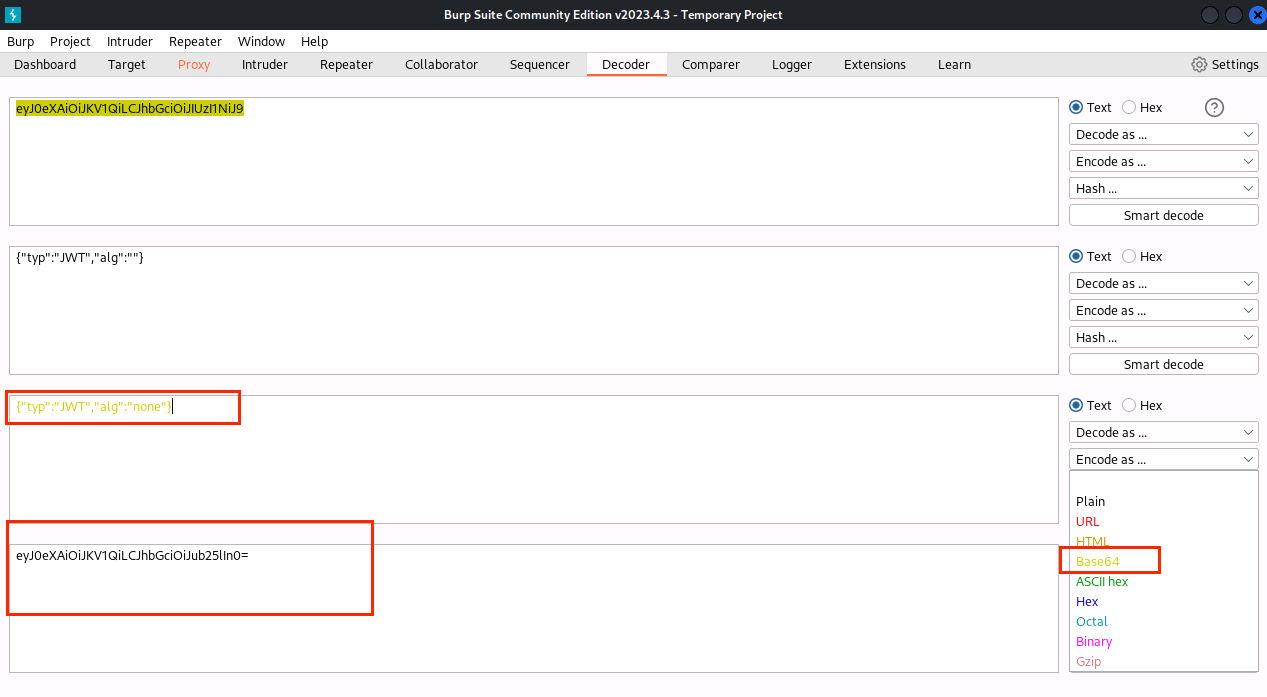The width and height of the screenshot is (1267, 697).
Task: Open the Repeater menu in menu bar
Action: coord(195,41)
